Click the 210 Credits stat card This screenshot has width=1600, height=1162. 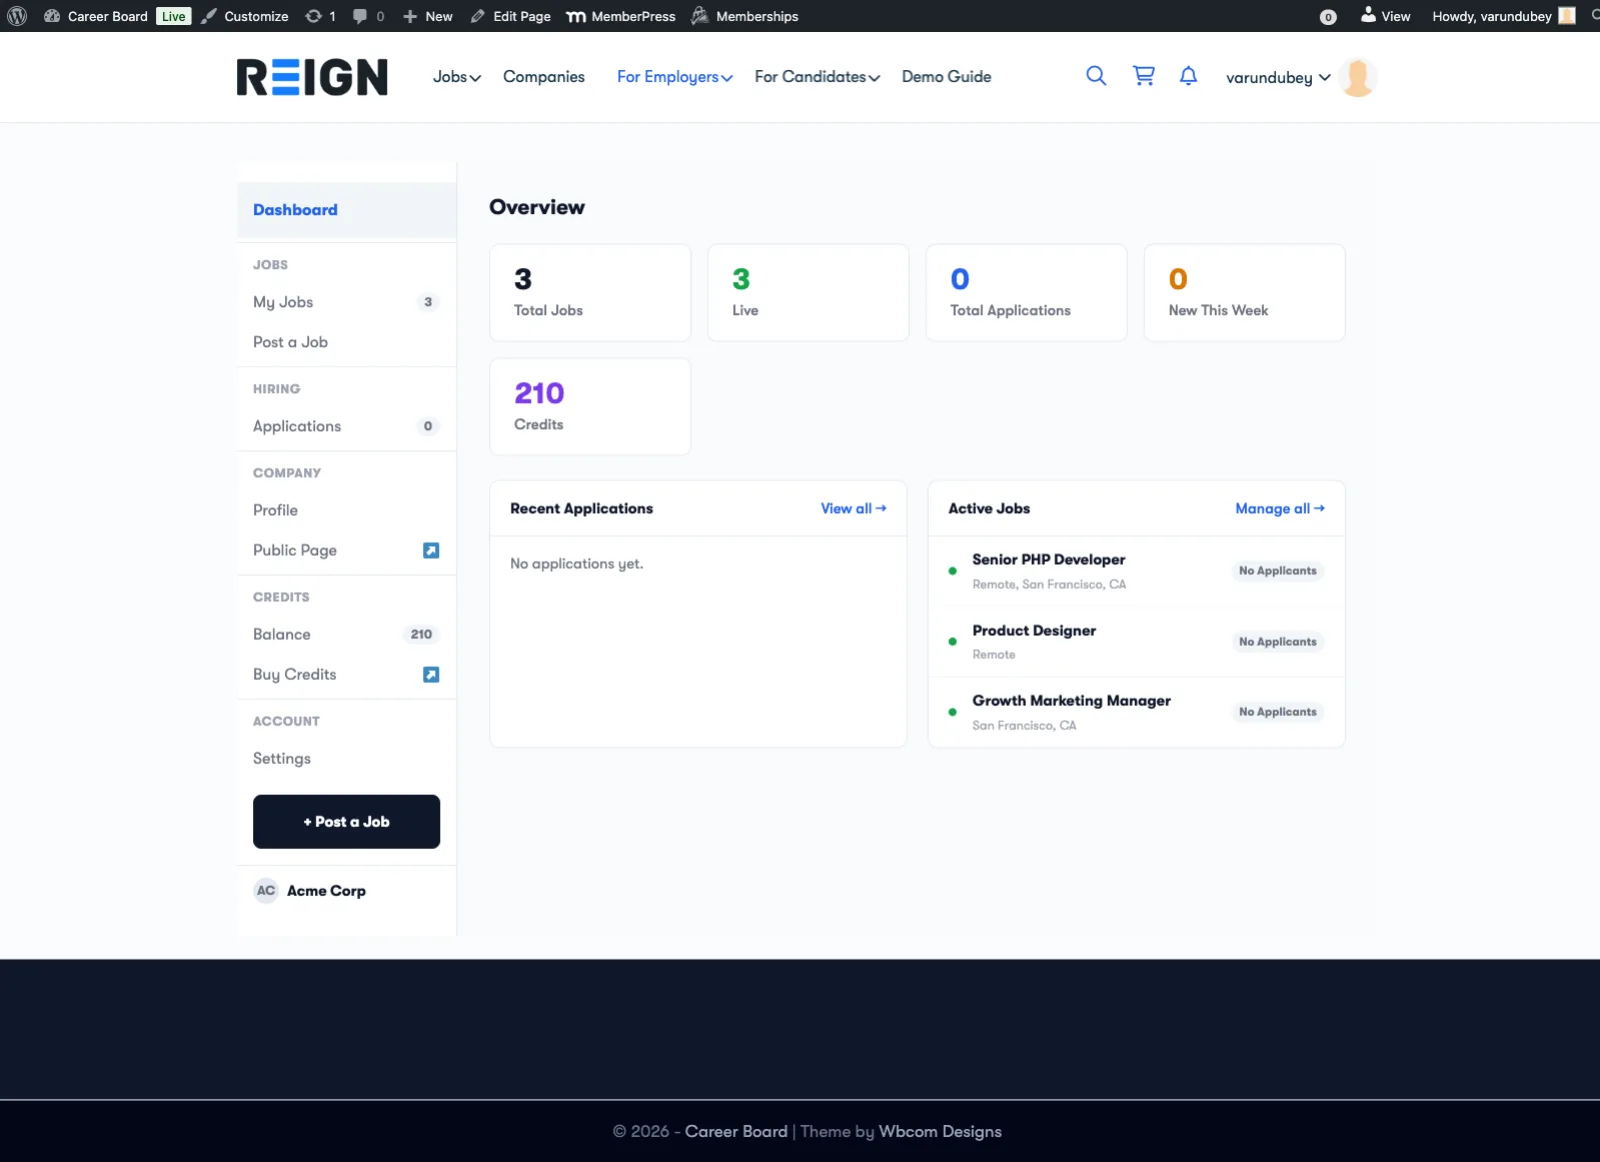pyautogui.click(x=590, y=407)
